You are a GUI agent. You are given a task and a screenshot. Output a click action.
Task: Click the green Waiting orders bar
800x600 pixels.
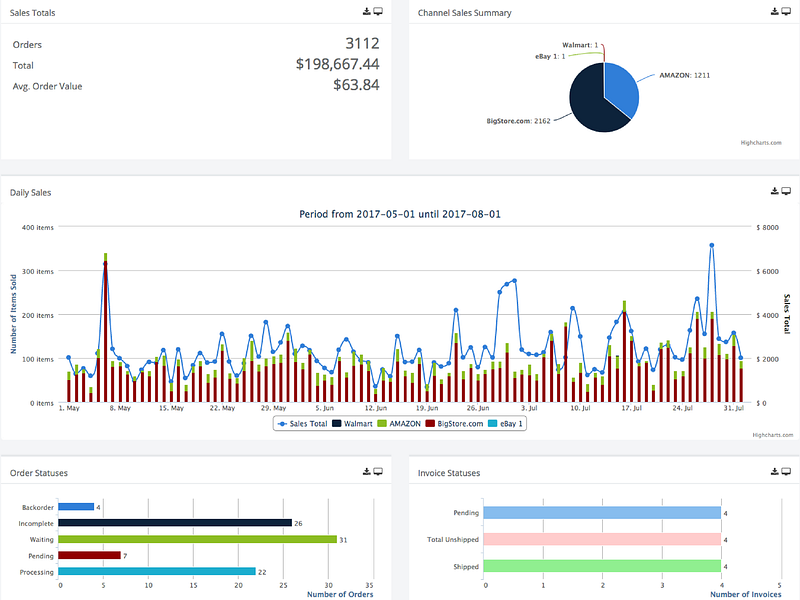tap(198, 539)
